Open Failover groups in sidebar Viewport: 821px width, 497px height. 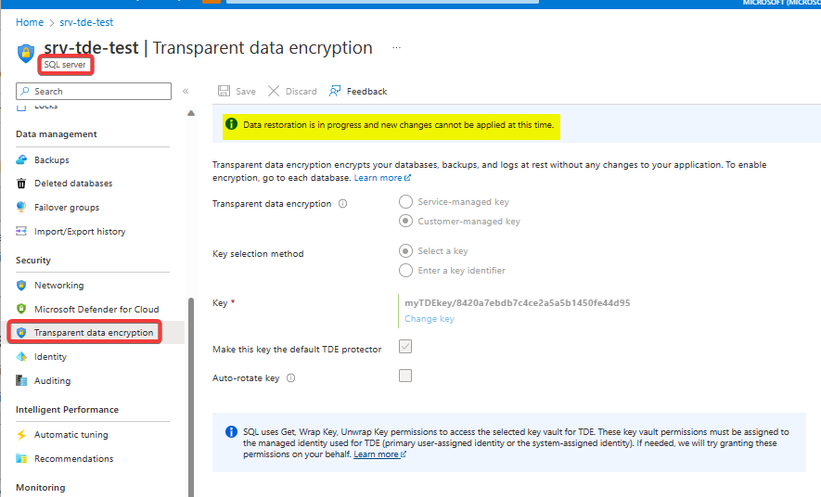click(x=66, y=208)
